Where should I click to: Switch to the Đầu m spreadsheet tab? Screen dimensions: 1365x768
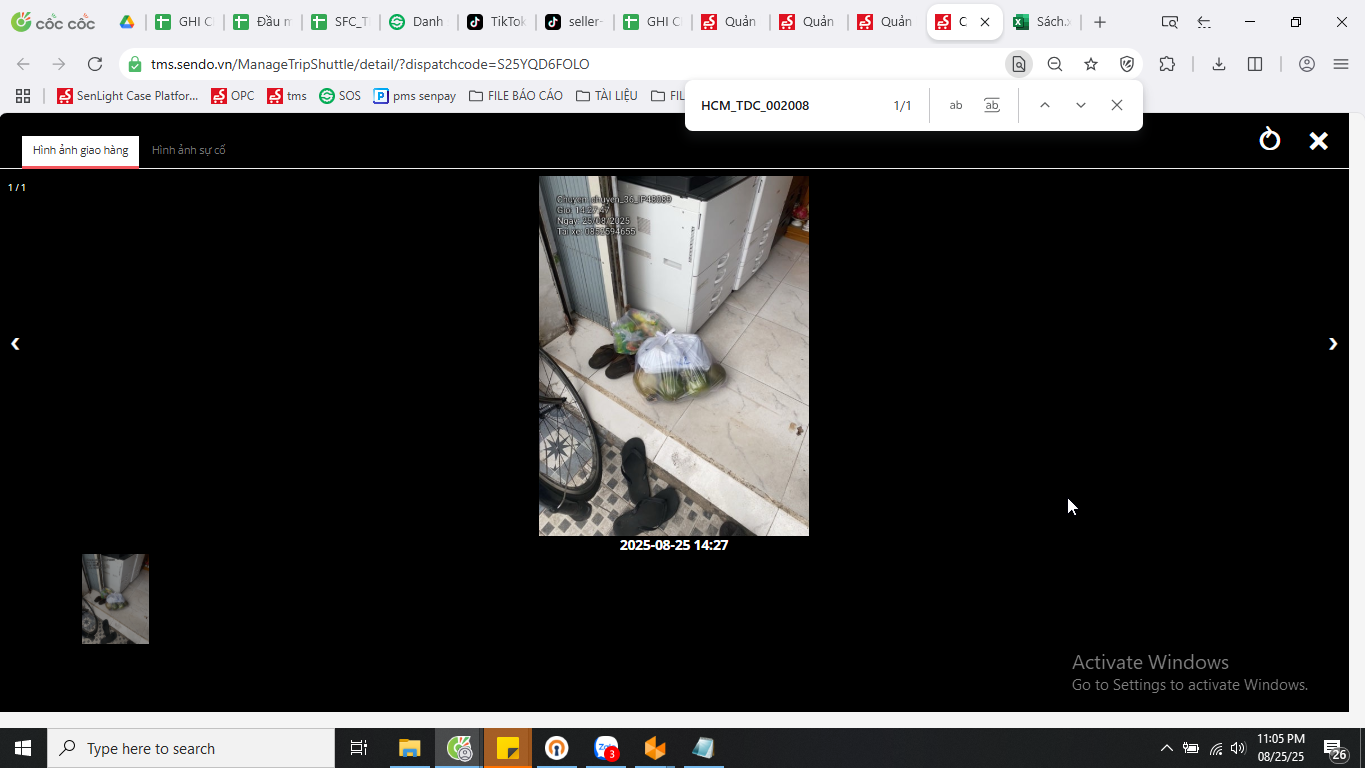263,22
